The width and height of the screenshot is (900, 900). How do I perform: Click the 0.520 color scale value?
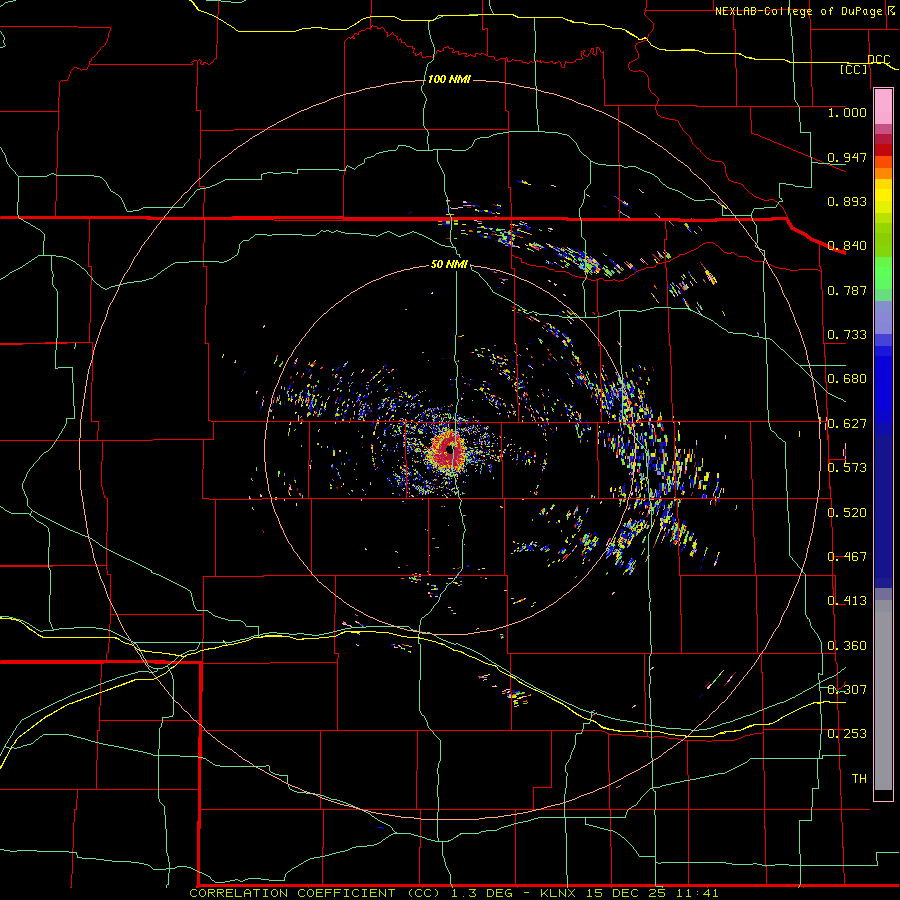point(847,513)
